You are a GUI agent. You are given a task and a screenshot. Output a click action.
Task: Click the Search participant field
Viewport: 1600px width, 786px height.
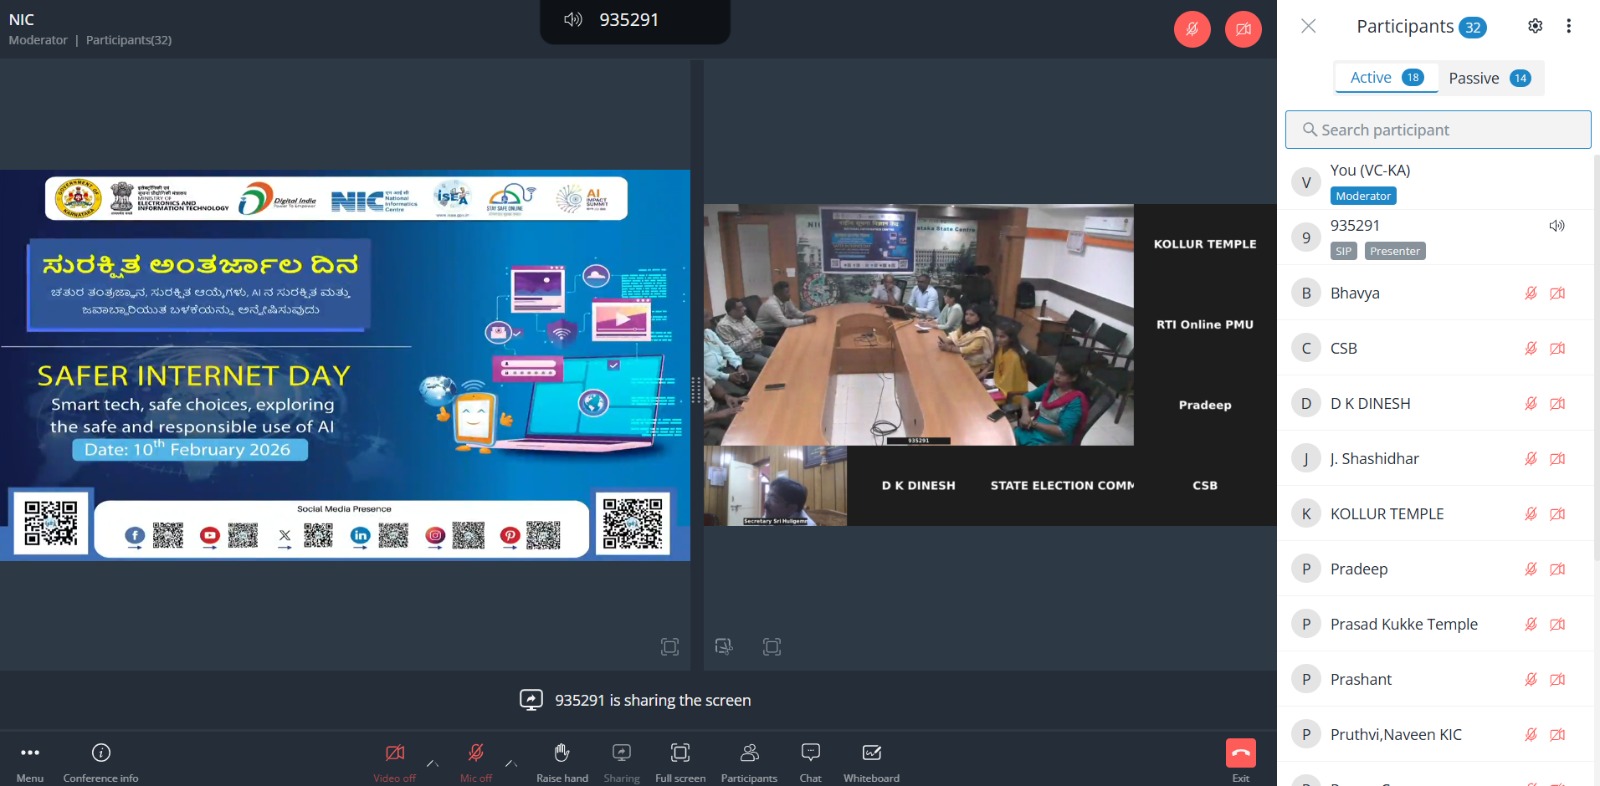(x=1438, y=130)
